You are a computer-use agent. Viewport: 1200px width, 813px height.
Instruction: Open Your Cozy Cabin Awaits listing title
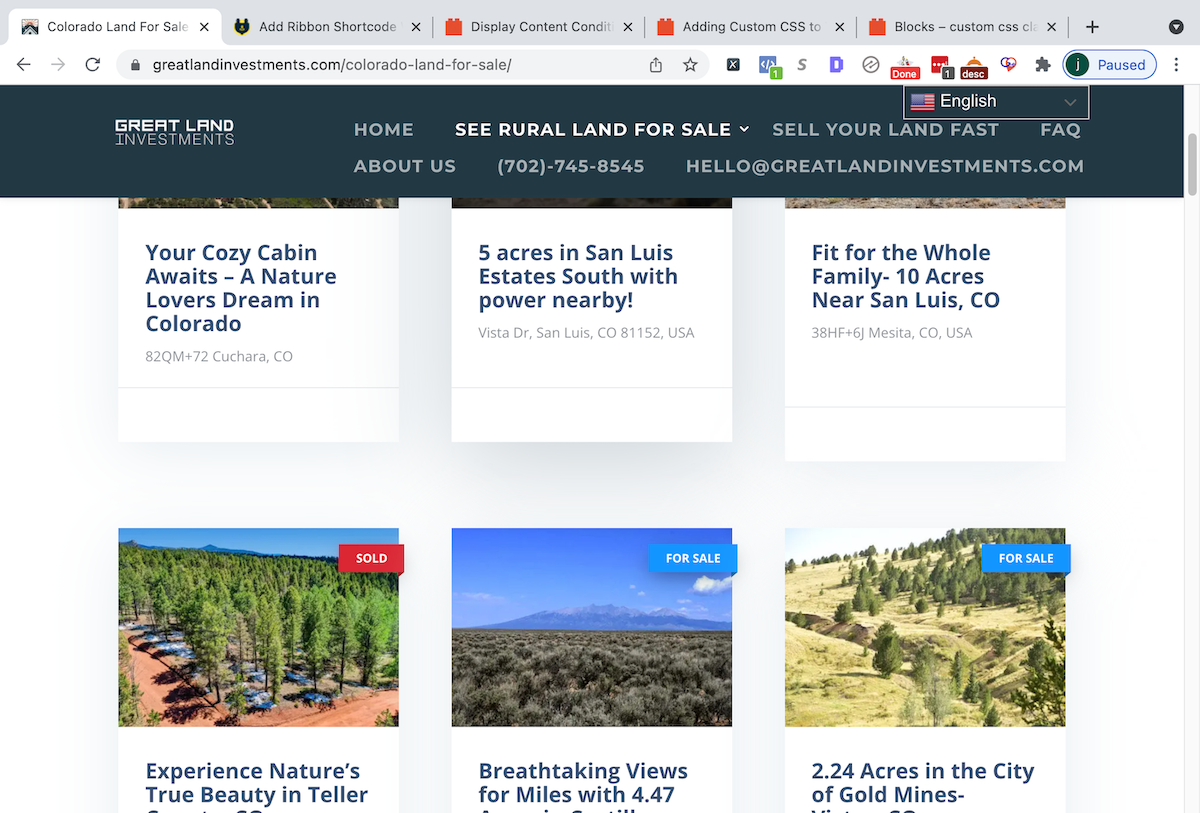tap(241, 288)
